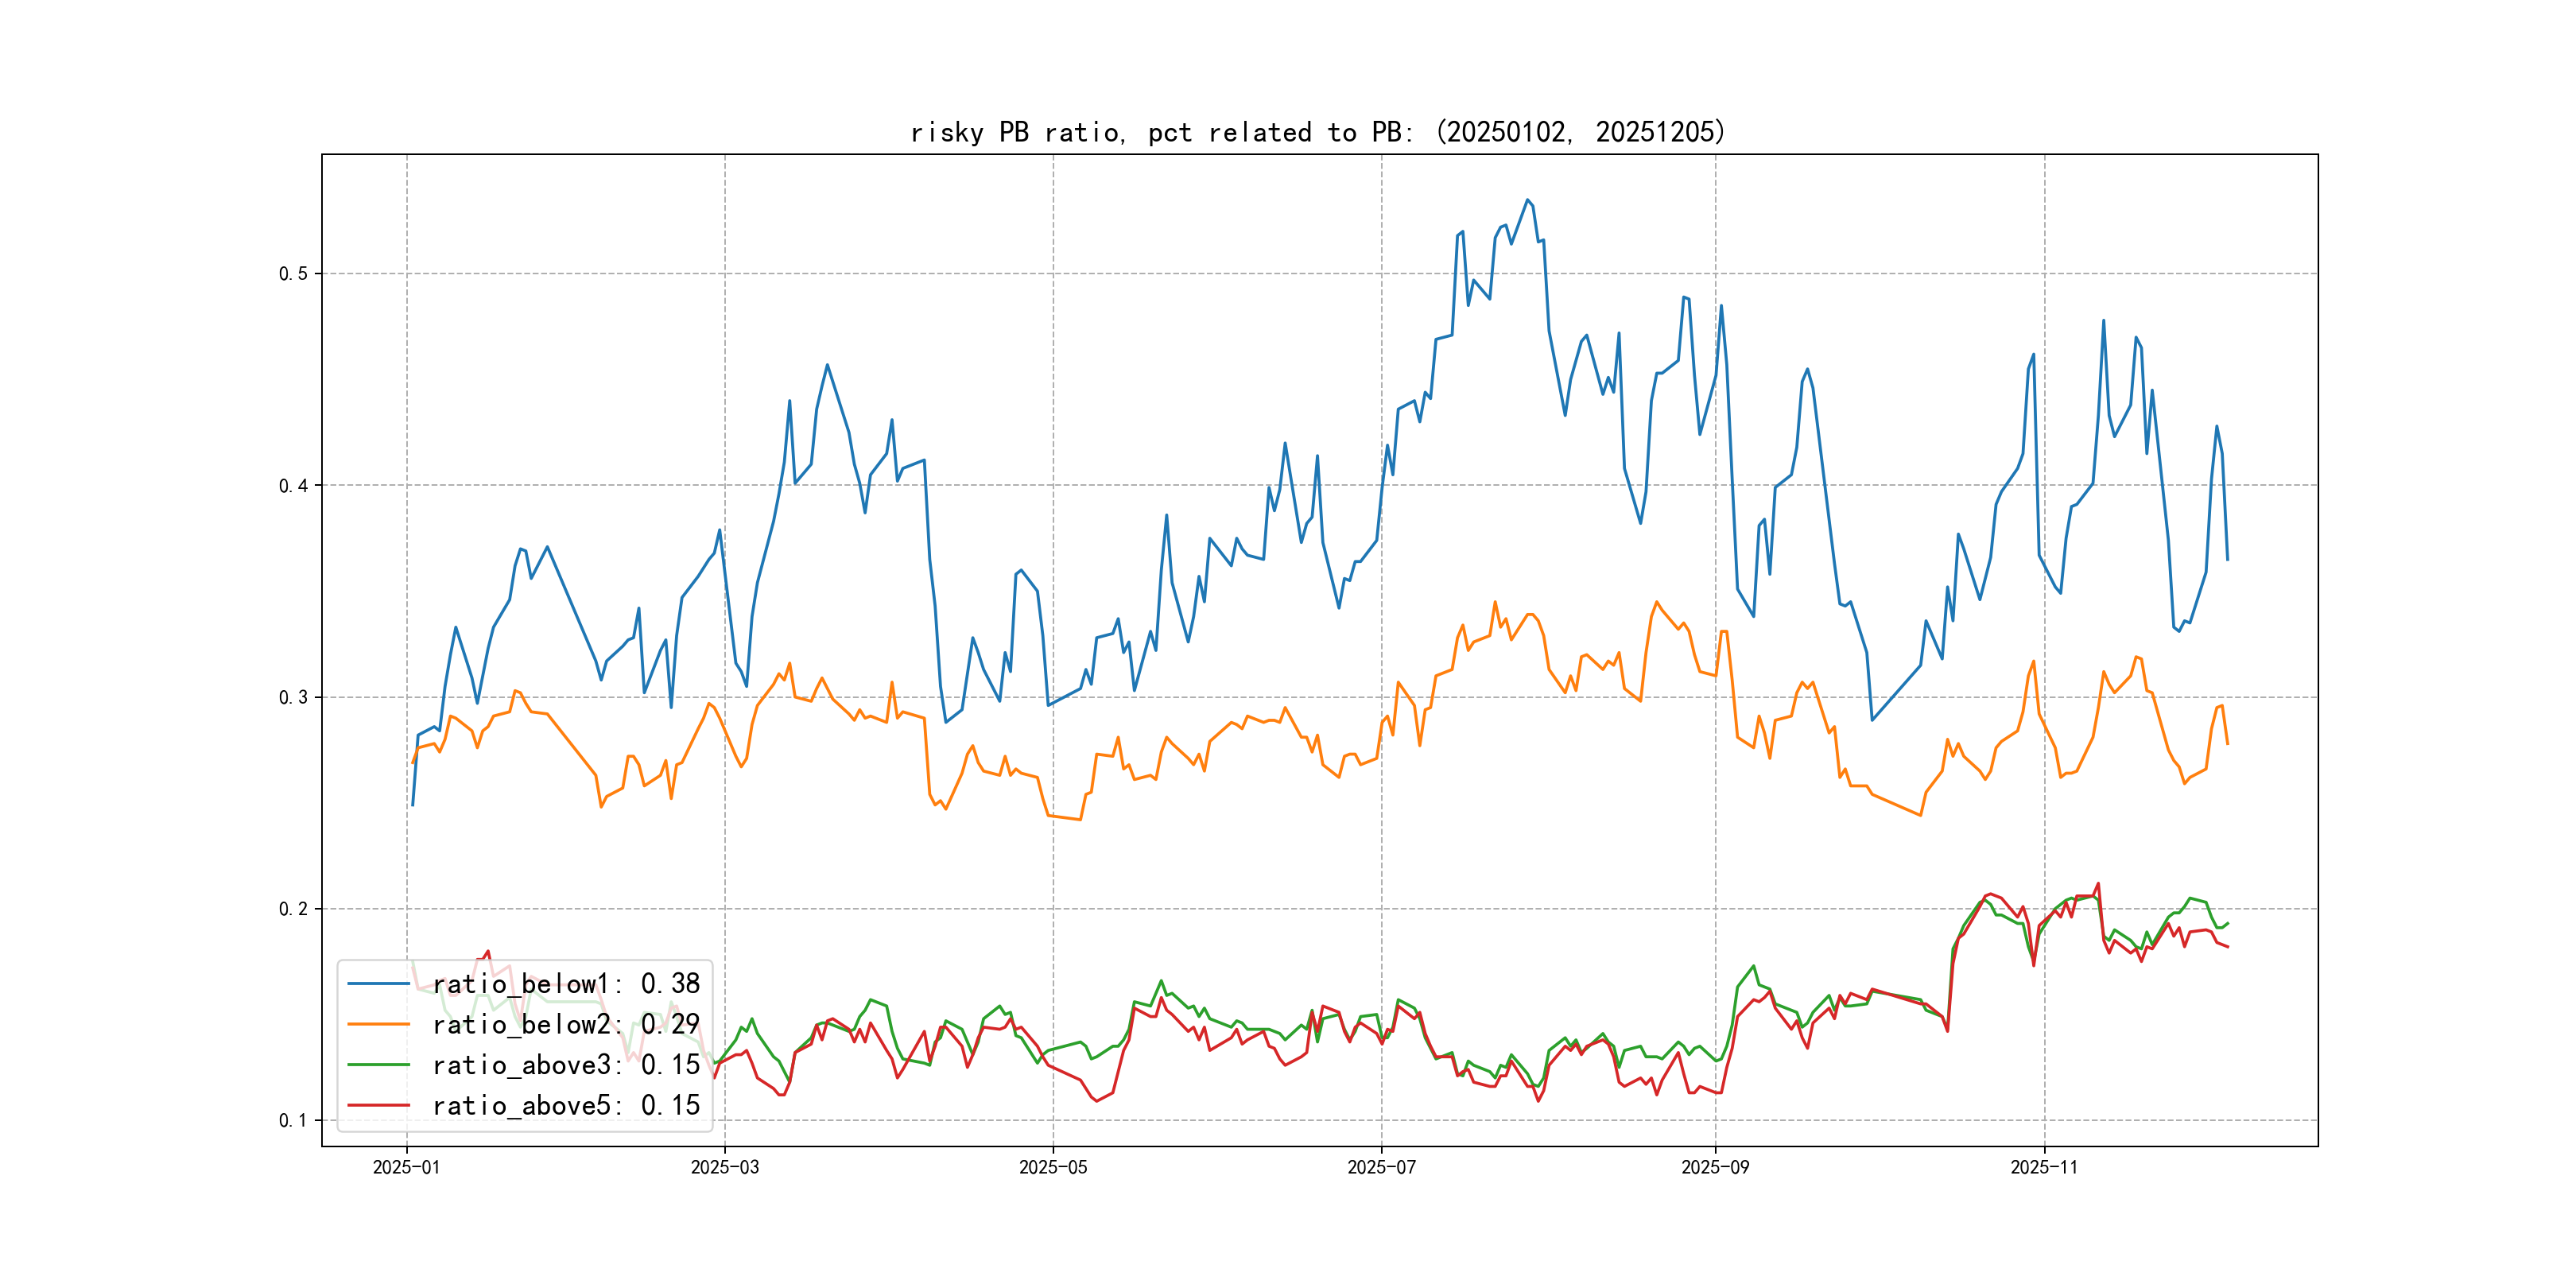
Task: Select the 'ratio_above5: 0.15' legend label
Action: (566, 1105)
